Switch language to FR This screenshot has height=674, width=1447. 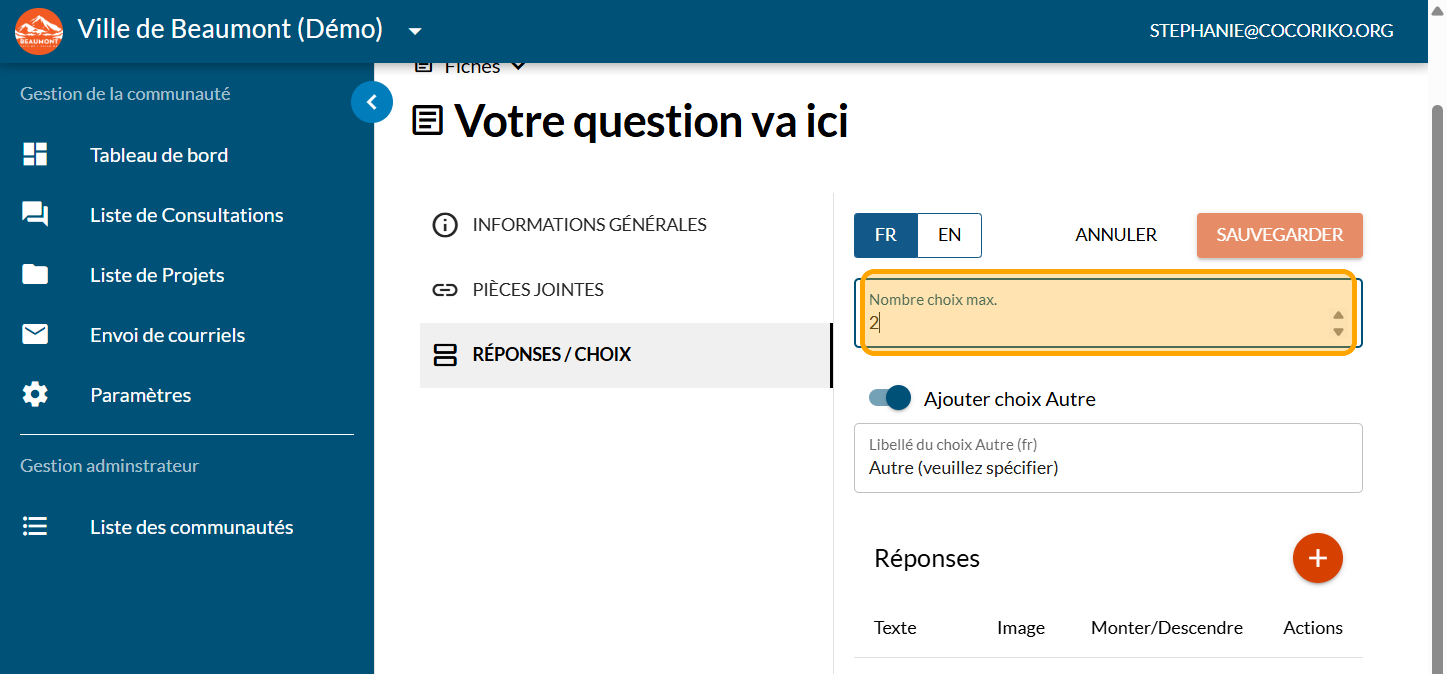pyautogui.click(x=885, y=235)
